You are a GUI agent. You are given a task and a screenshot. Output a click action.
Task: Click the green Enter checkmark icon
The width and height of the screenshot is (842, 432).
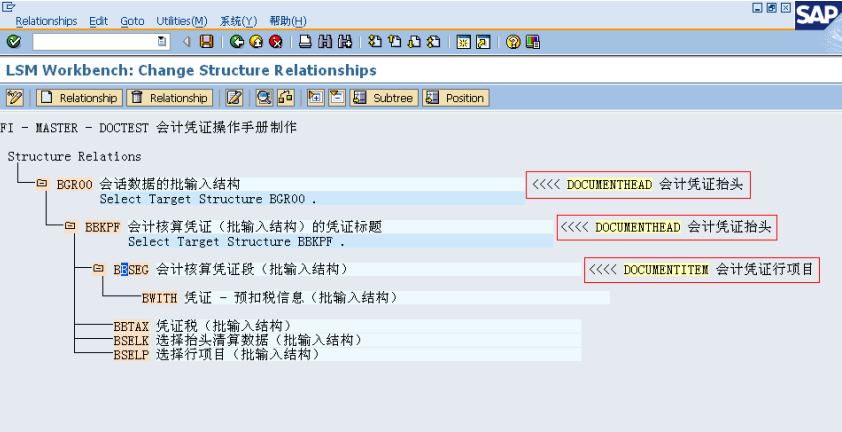pyautogui.click(x=14, y=42)
